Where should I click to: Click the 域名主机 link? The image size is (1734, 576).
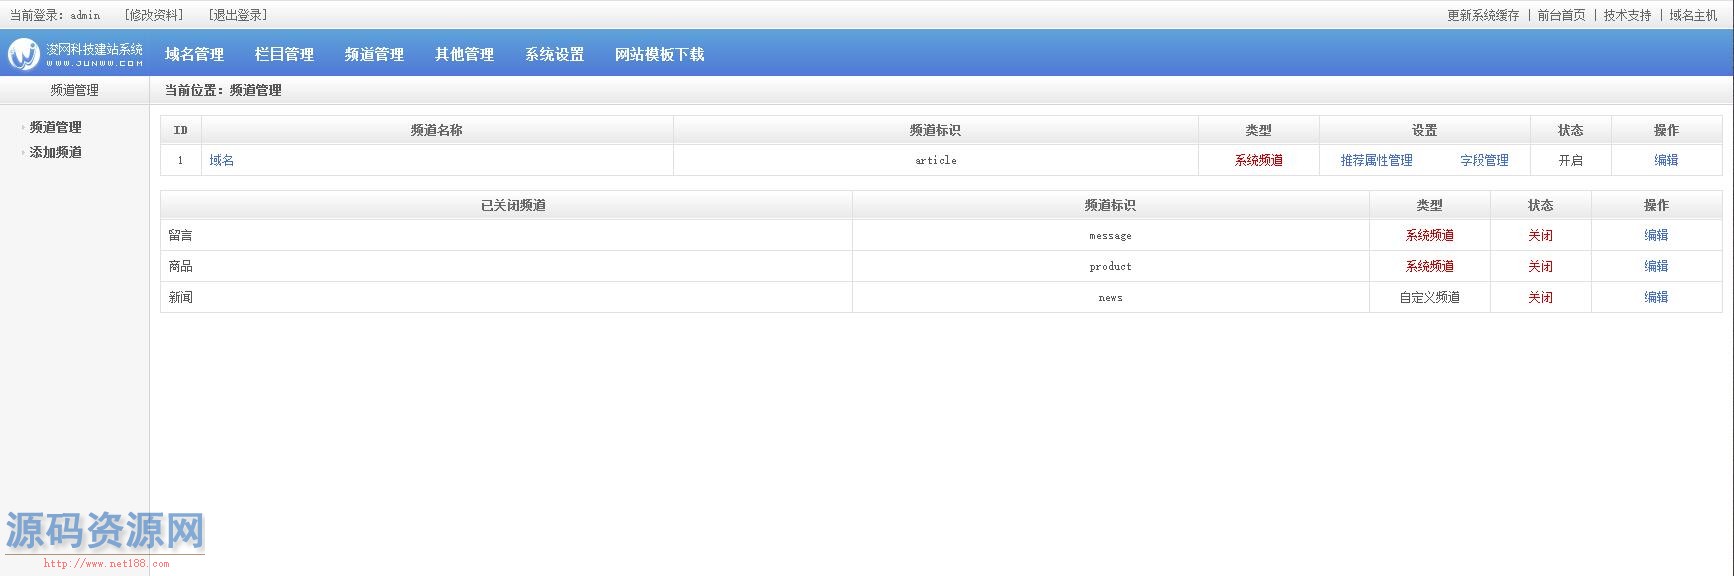coord(1693,15)
